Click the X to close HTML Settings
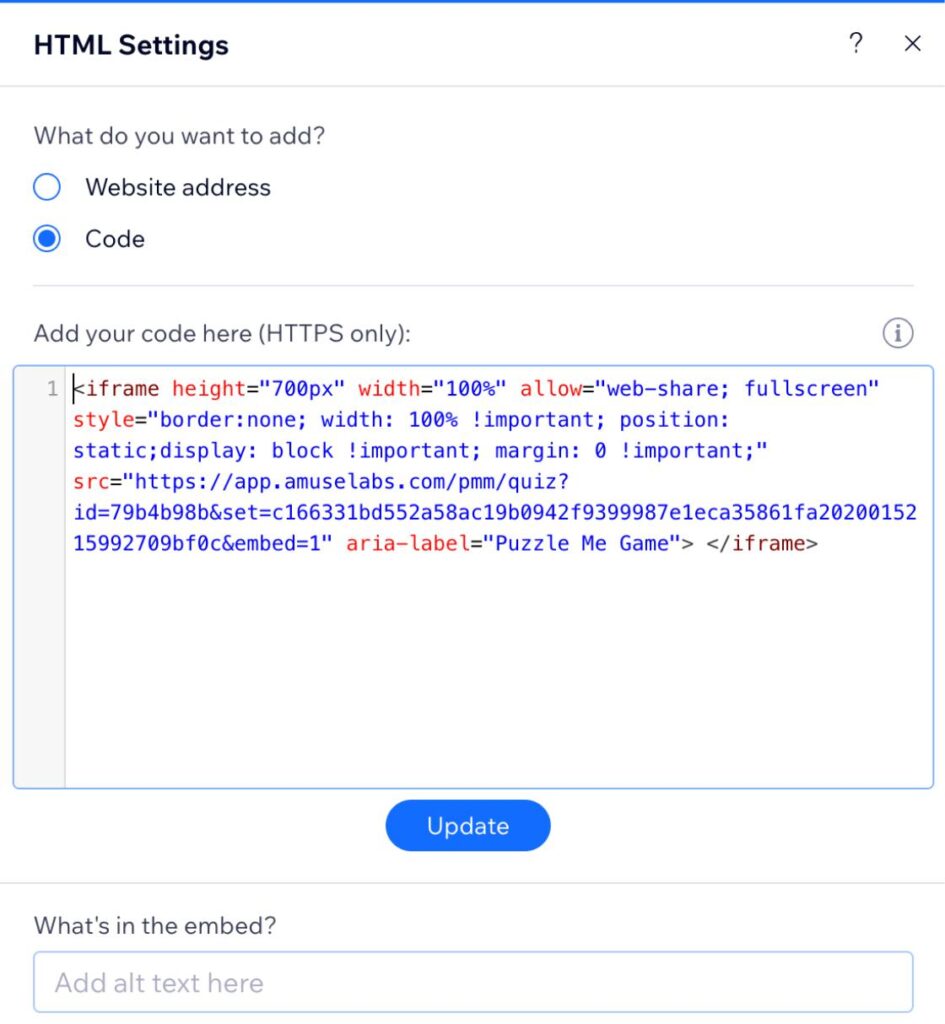 [x=912, y=43]
